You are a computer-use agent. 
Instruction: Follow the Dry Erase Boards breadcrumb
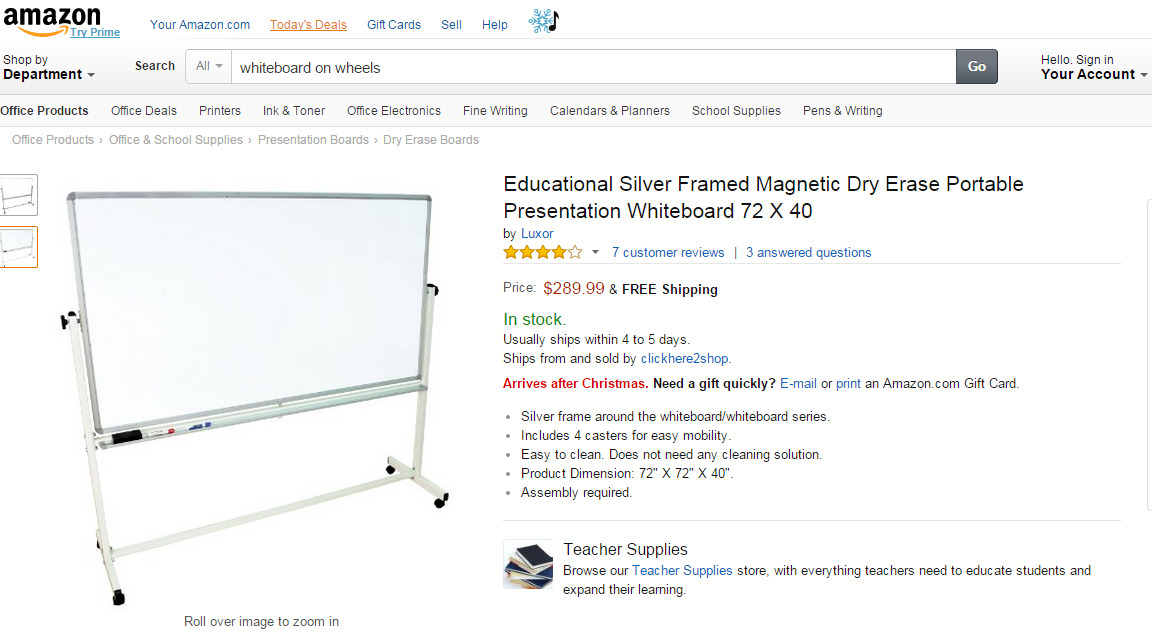tap(431, 139)
